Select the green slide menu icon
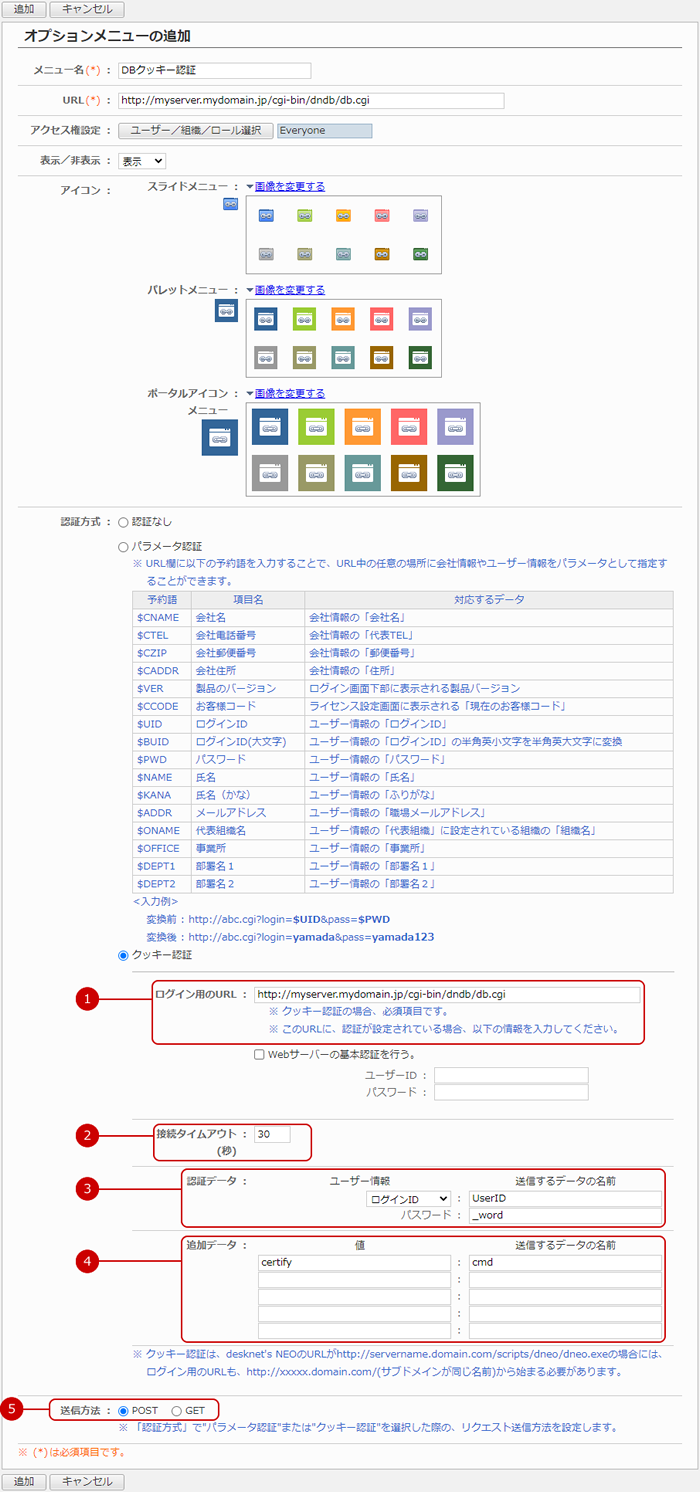 coord(304,215)
